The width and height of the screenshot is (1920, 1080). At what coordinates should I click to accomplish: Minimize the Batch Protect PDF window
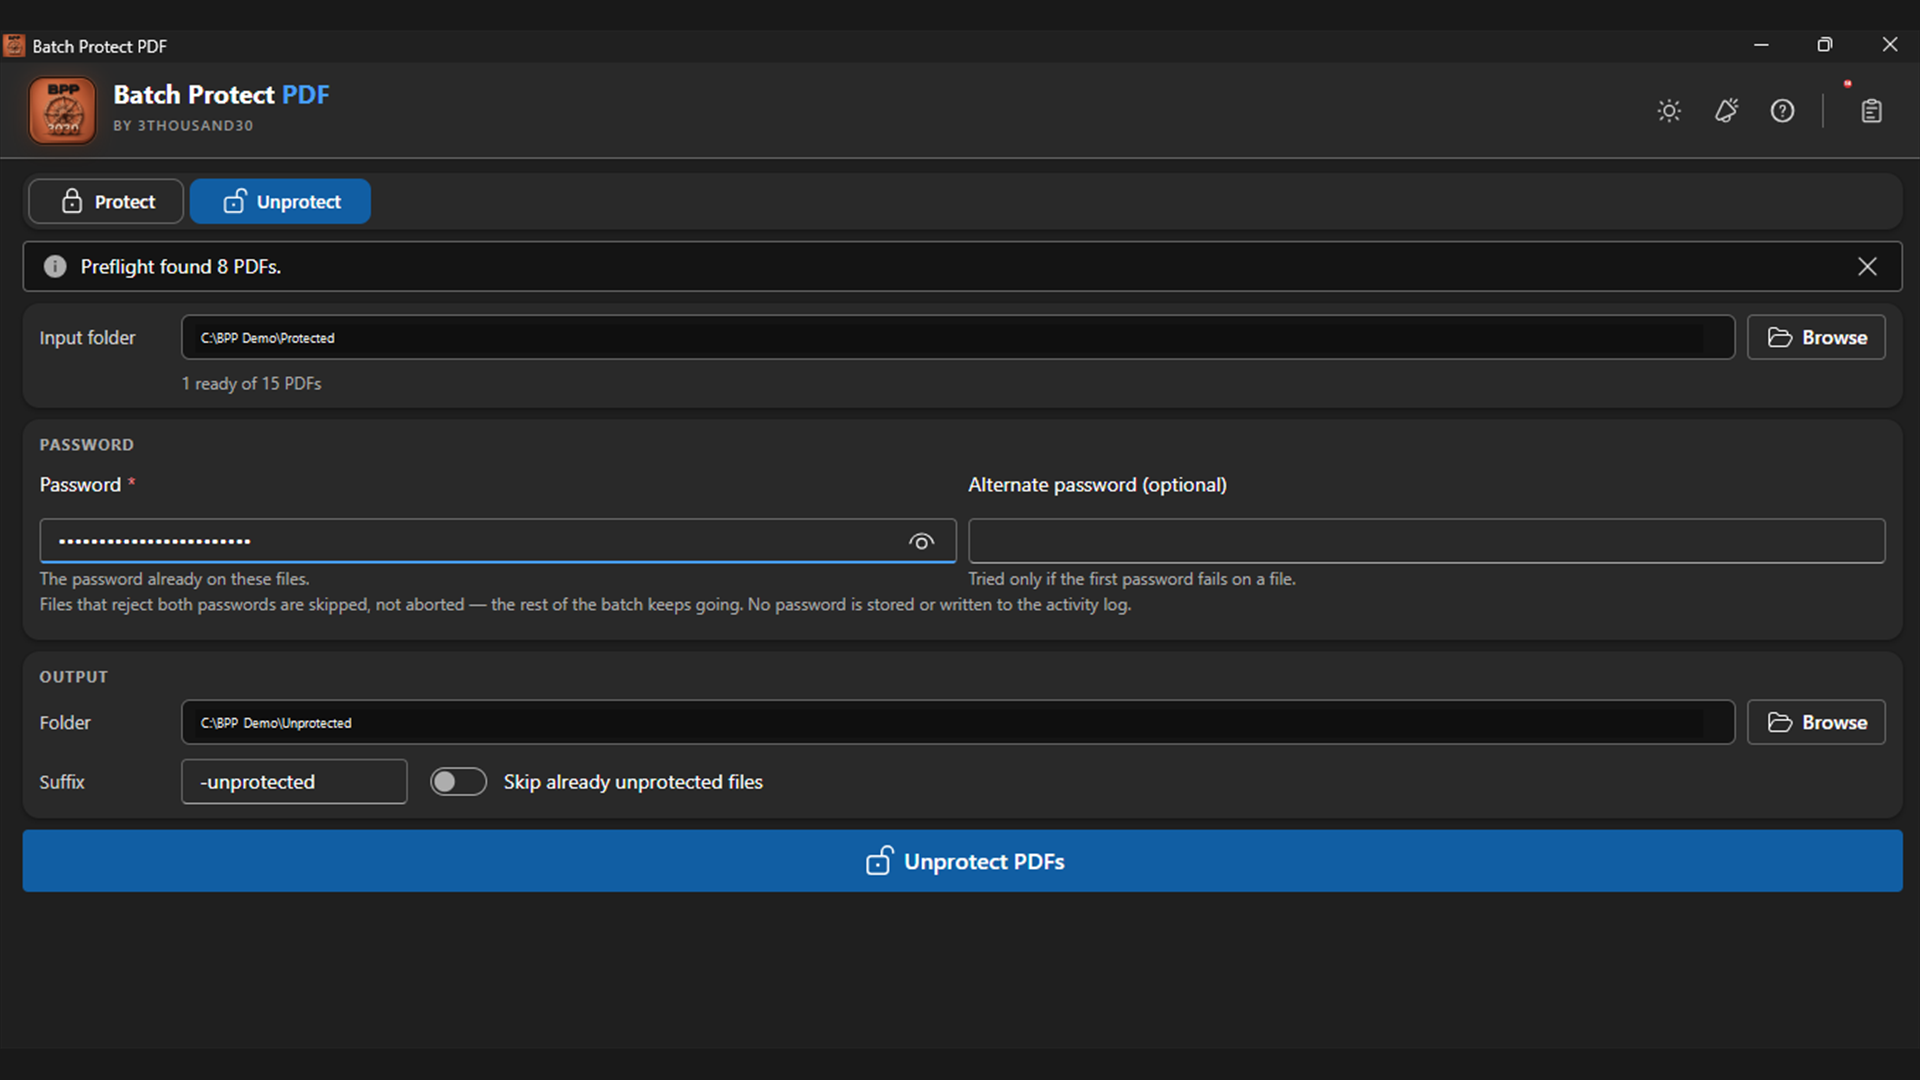(x=1761, y=45)
